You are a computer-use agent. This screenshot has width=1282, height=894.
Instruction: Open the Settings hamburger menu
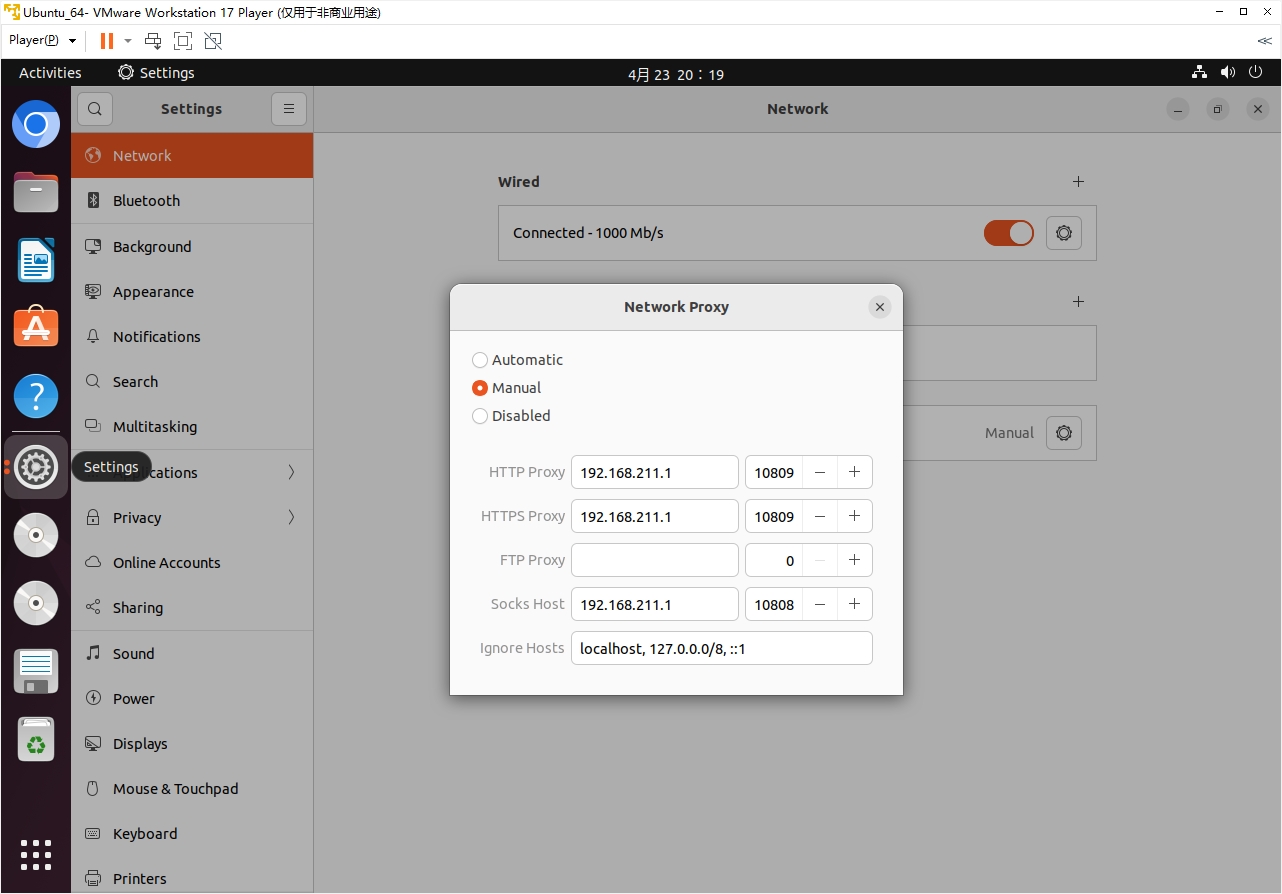[x=289, y=109]
